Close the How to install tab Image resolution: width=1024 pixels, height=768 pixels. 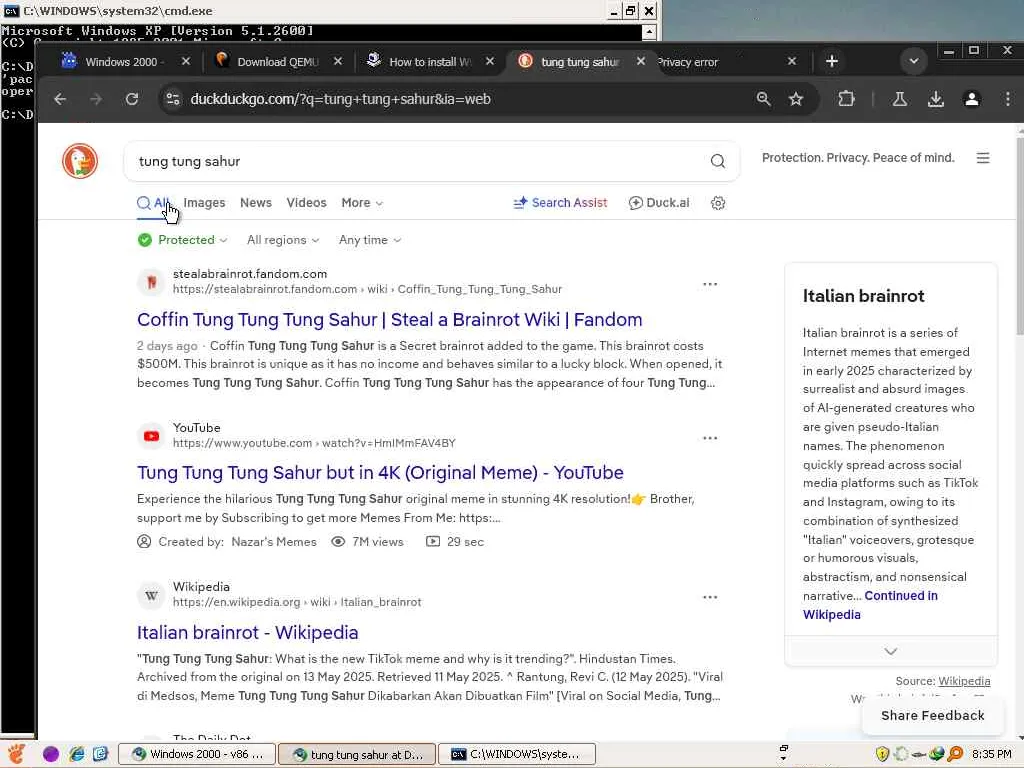coord(490,61)
